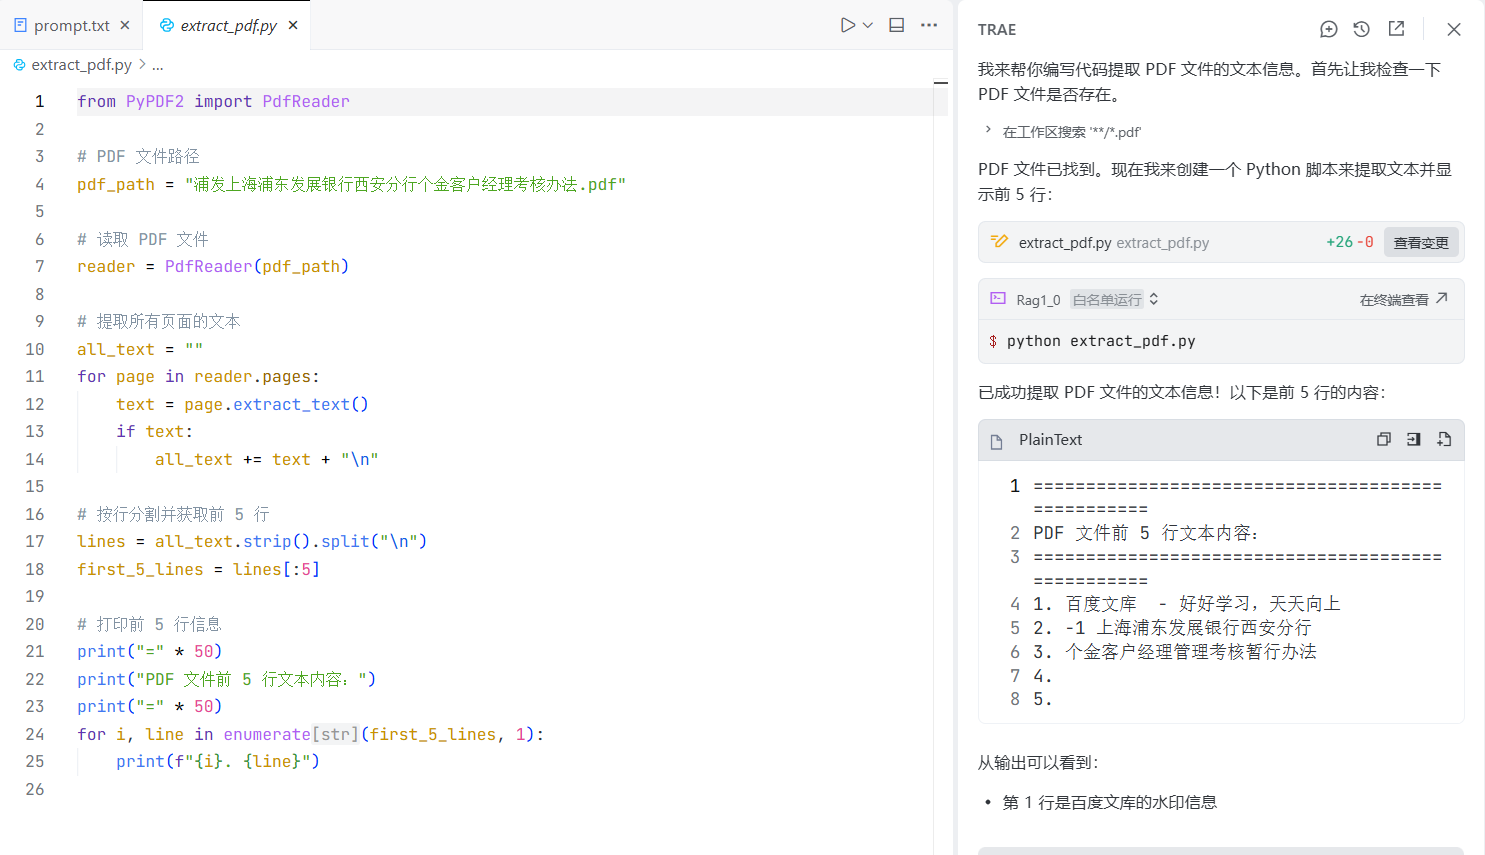
Task: Click line number 18 in the gutter
Action: [x=35, y=569]
